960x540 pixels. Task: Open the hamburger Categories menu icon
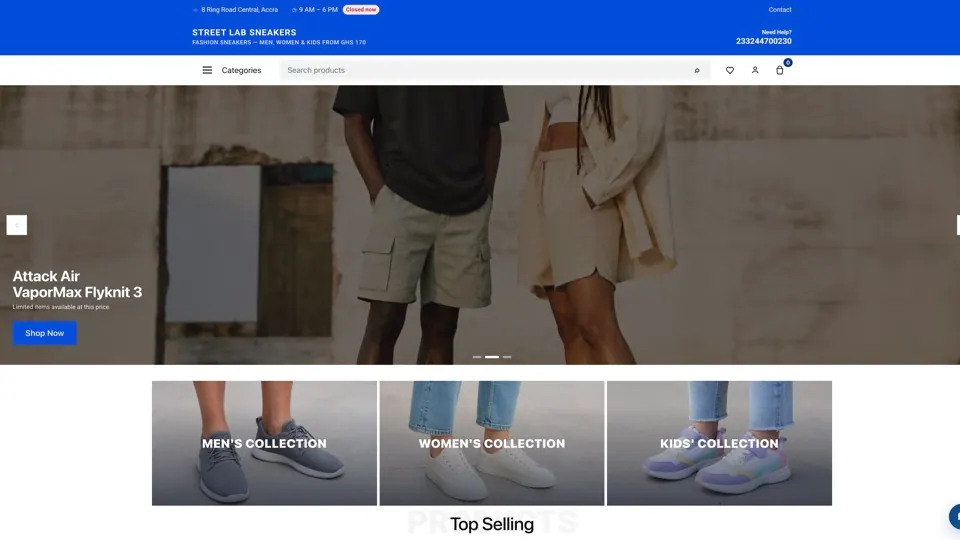click(207, 70)
